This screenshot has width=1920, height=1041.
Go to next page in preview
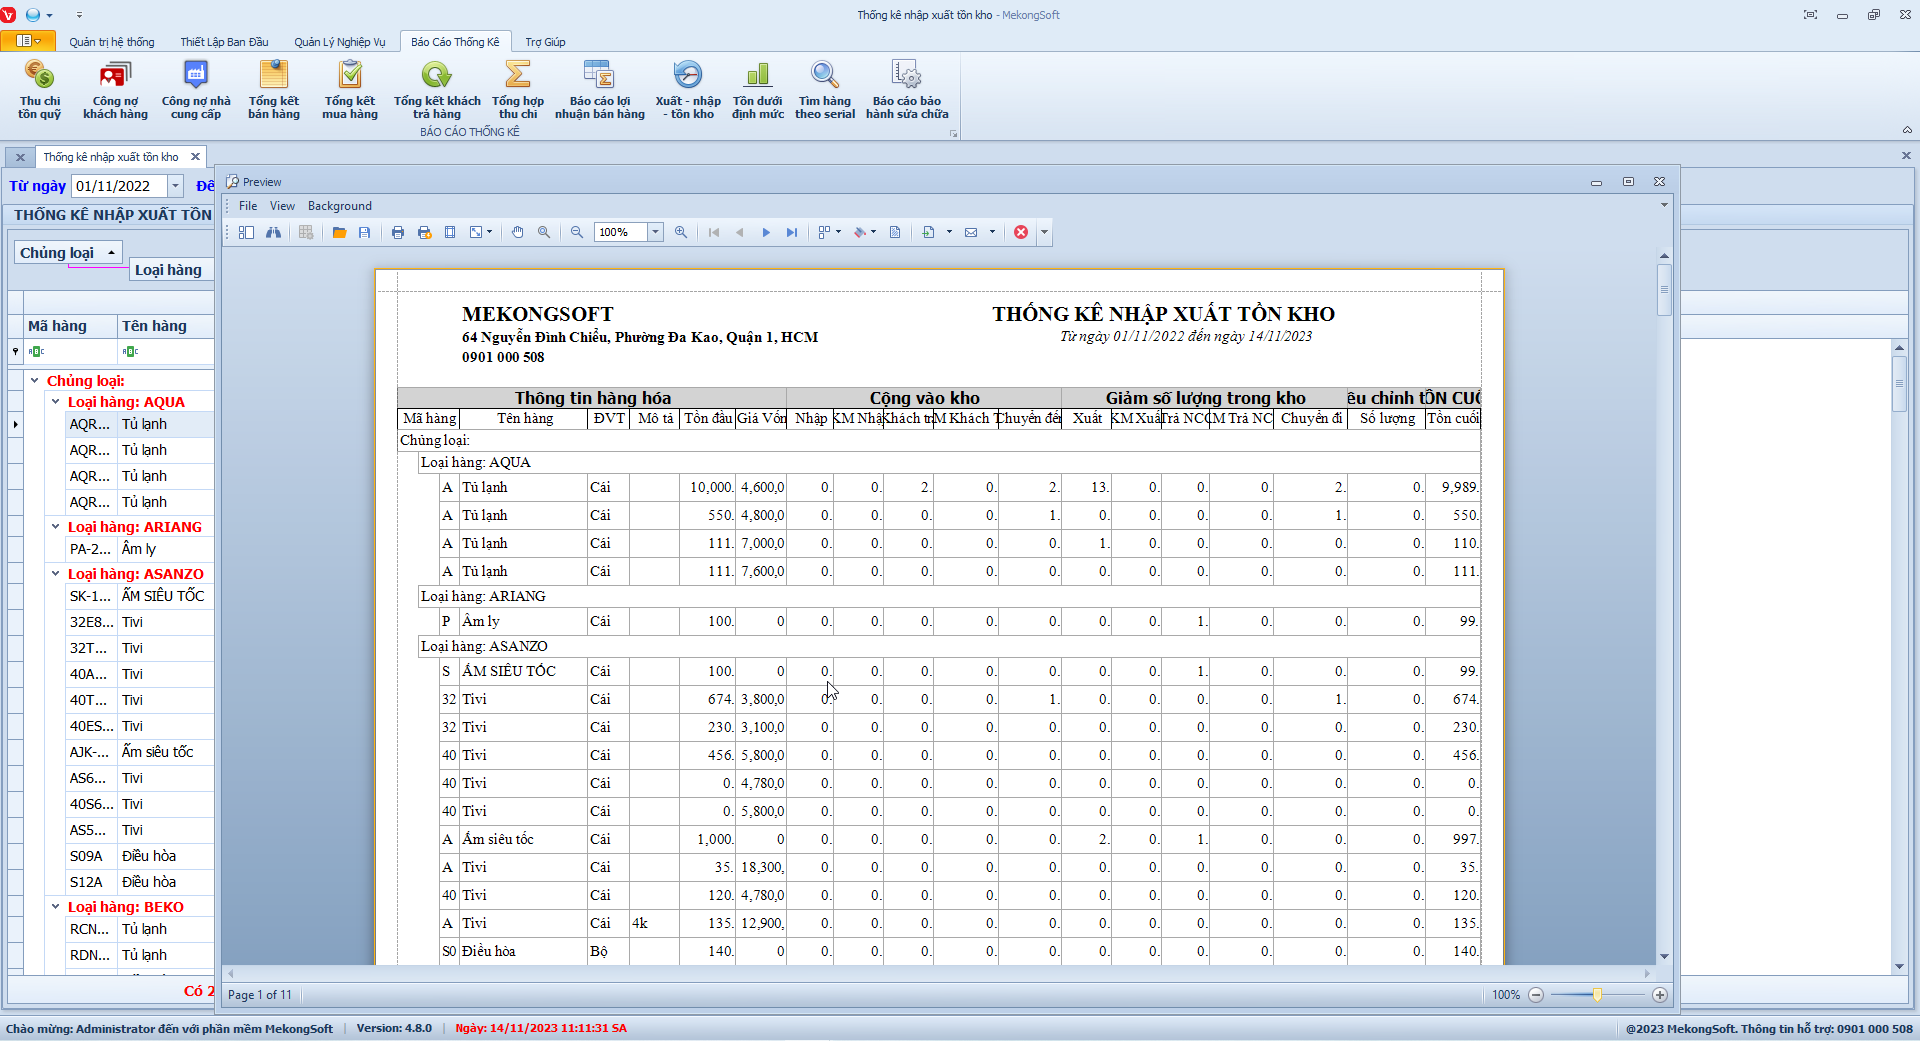(x=766, y=232)
